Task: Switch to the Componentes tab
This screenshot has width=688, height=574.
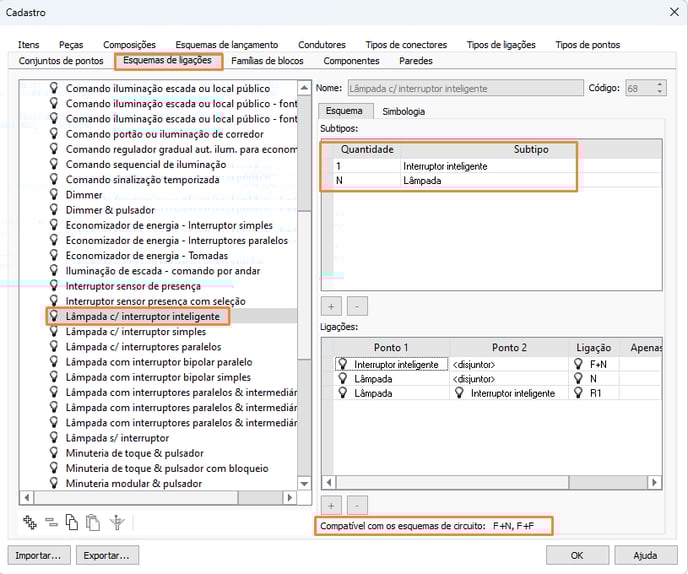Action: point(351,61)
